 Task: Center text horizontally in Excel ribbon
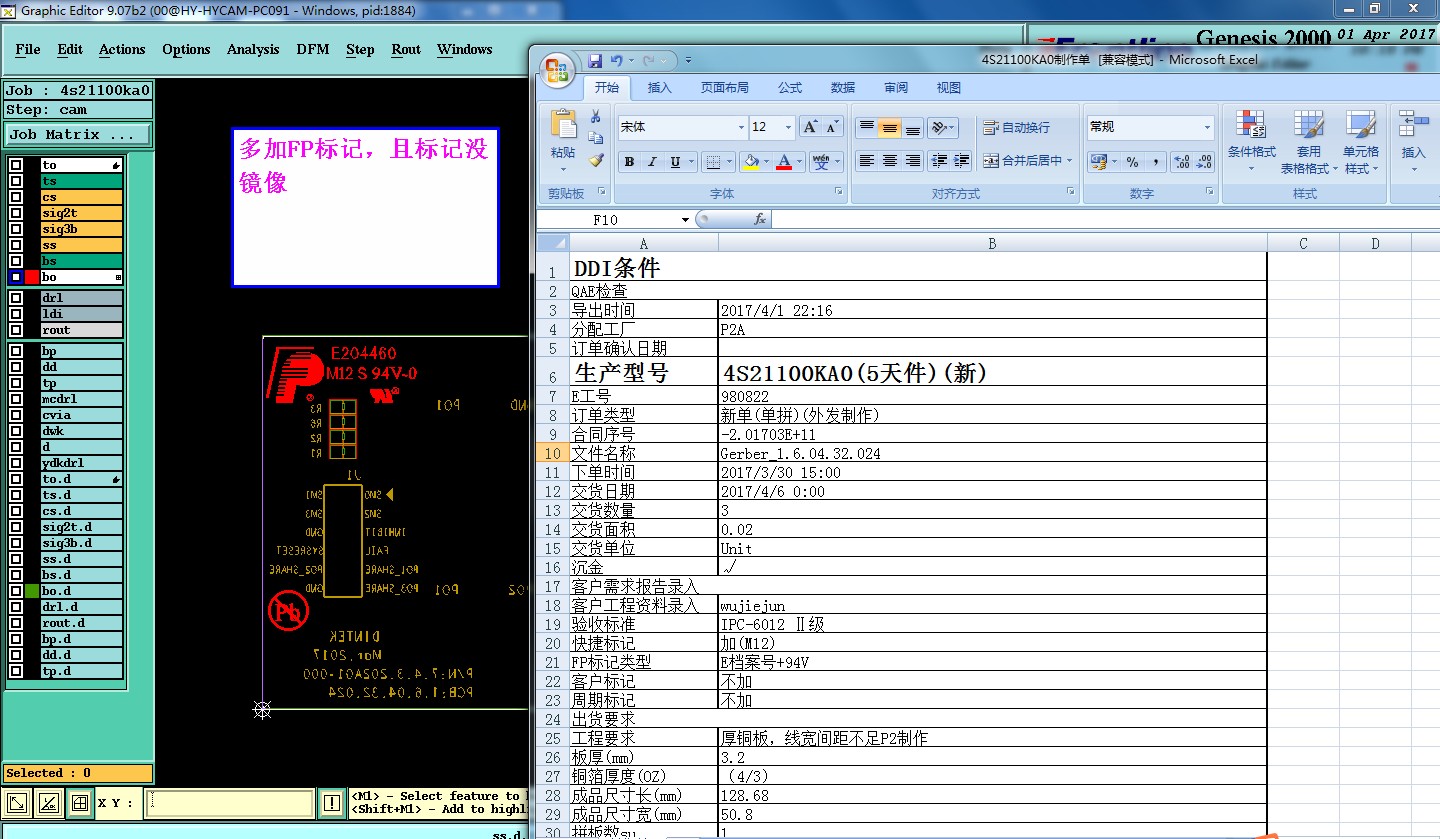(x=889, y=161)
